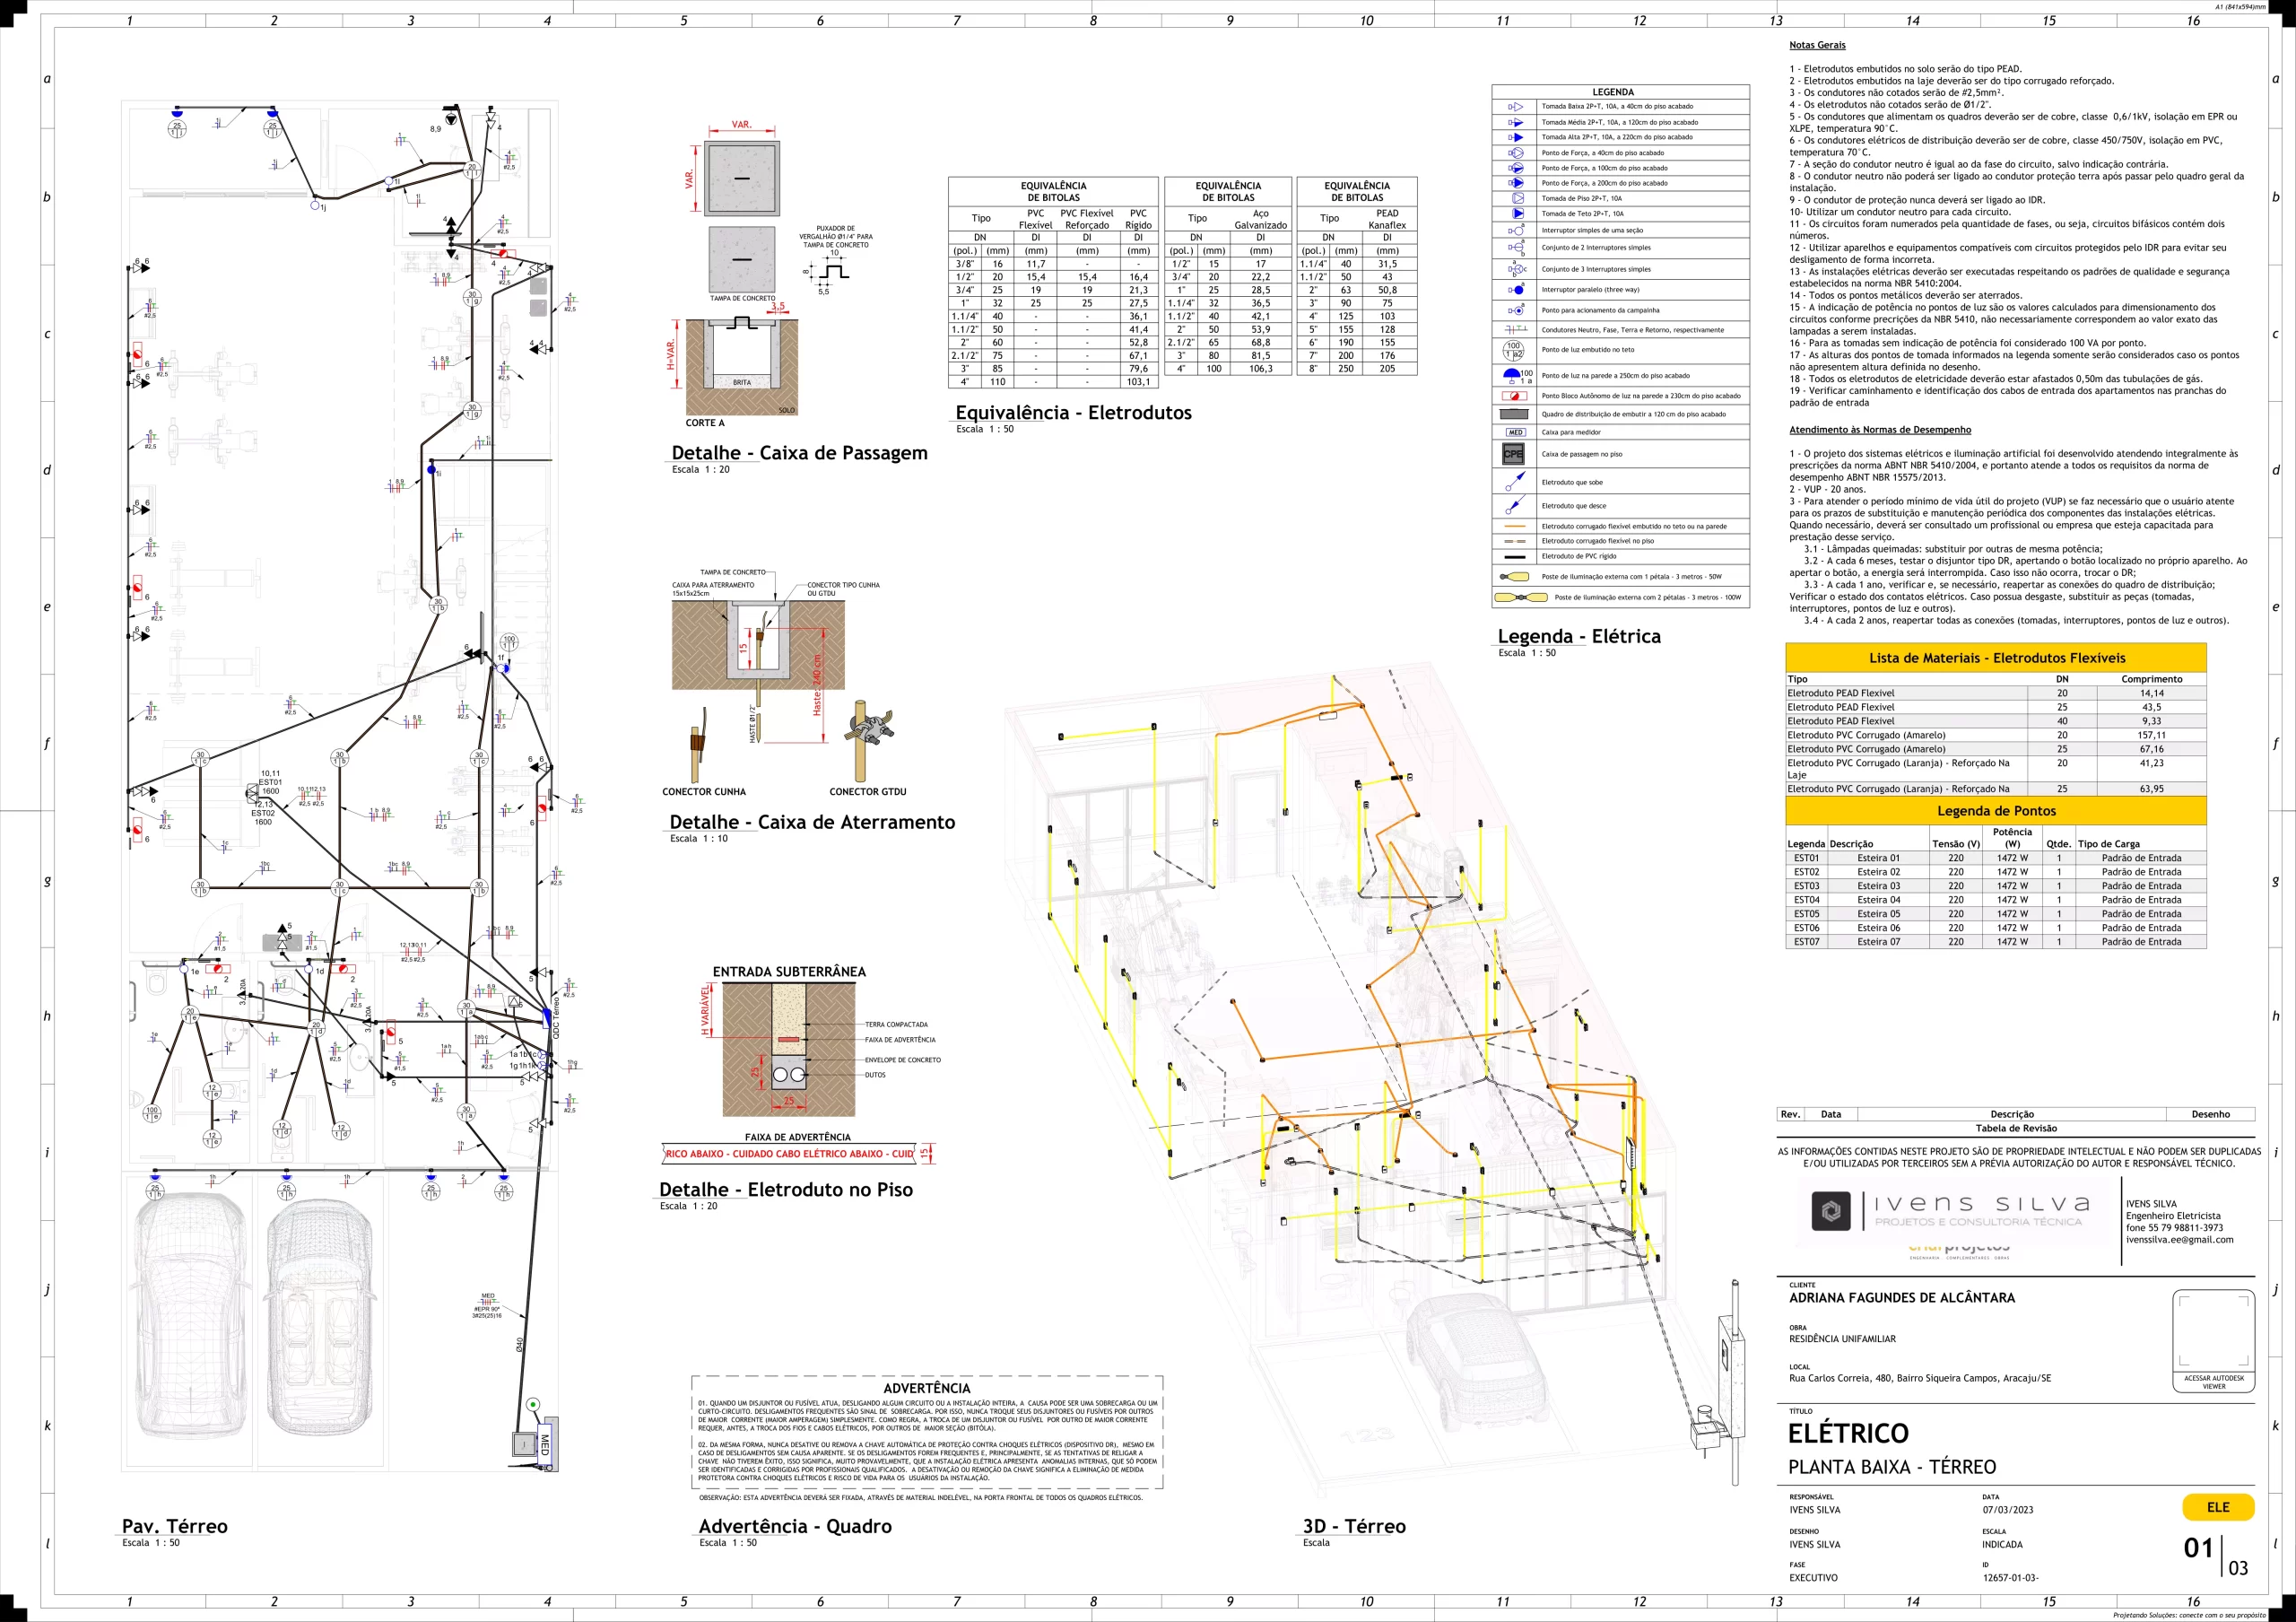Click the Legenda - Elétrica view title
The width and height of the screenshot is (2296, 1622).
(1579, 636)
